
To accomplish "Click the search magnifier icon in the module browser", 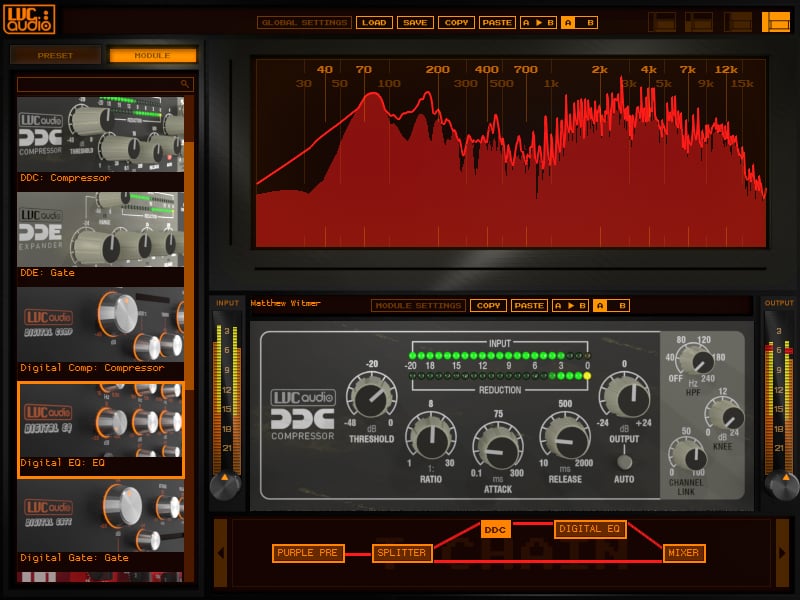I will 185,85.
